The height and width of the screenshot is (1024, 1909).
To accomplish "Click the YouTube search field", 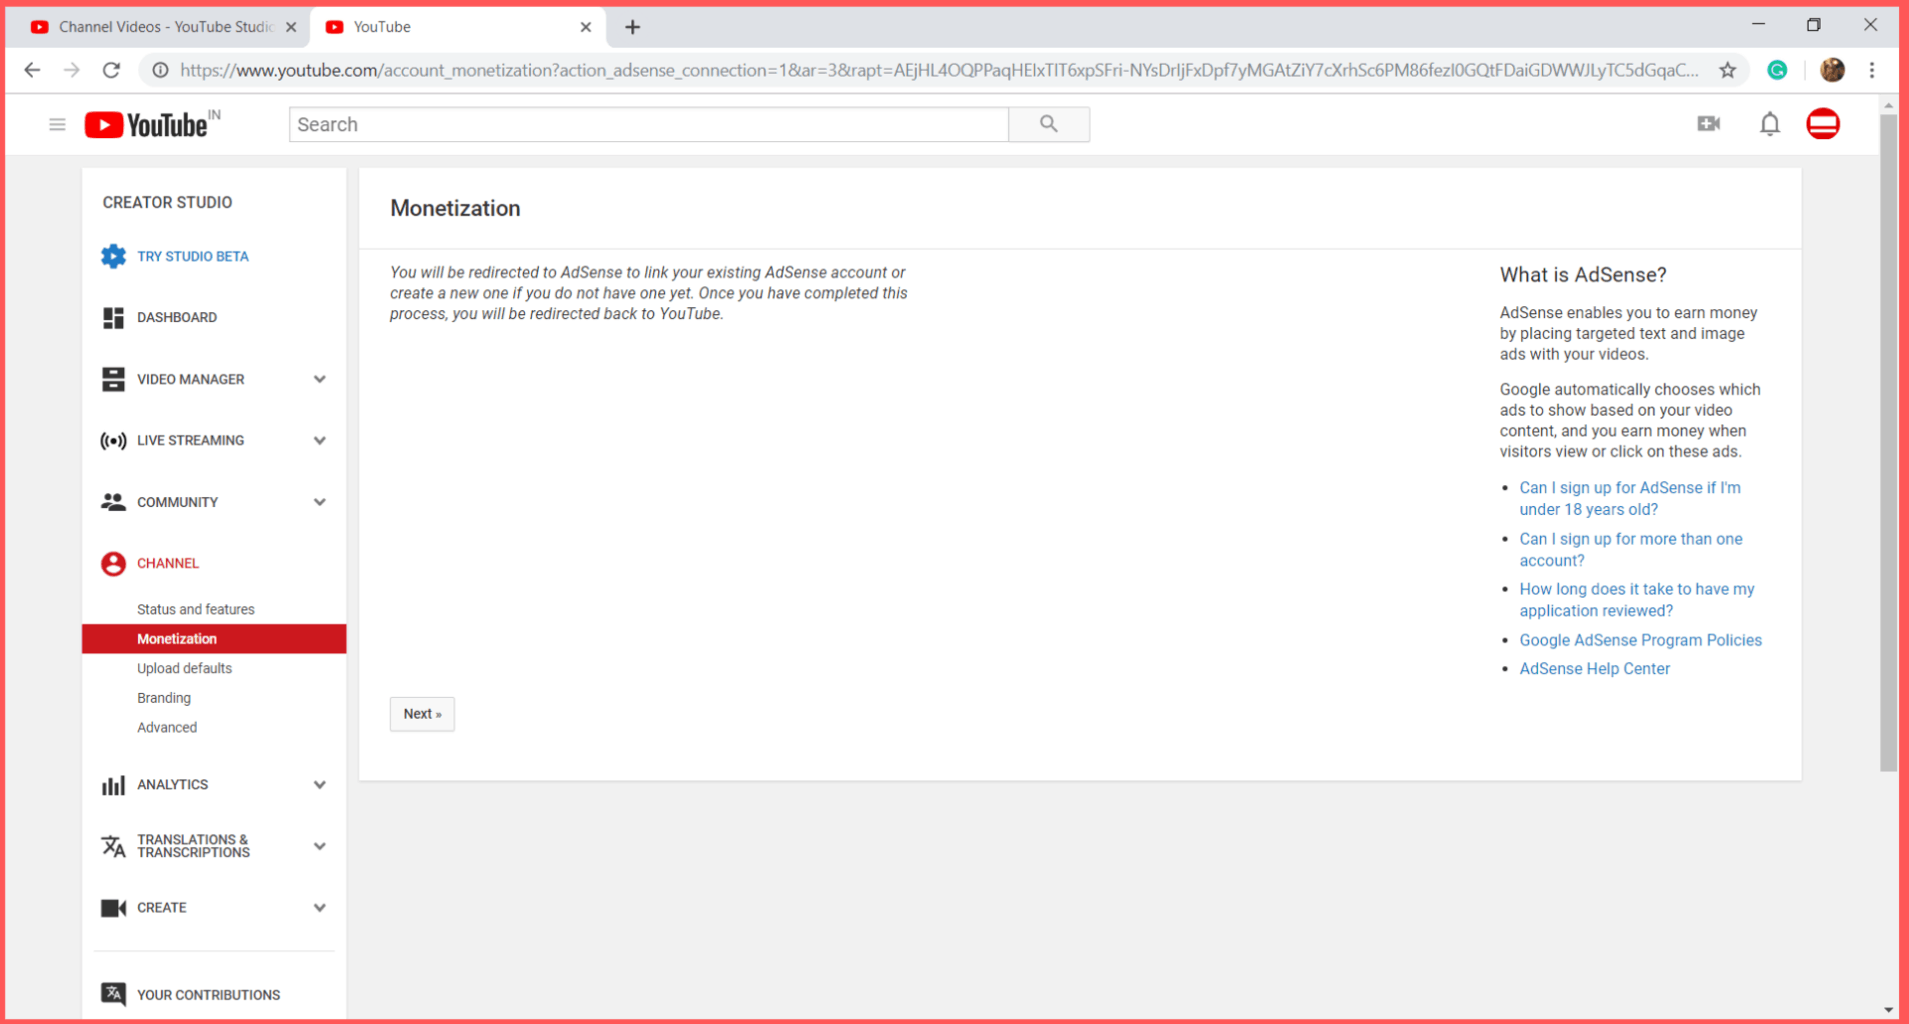I will (649, 124).
